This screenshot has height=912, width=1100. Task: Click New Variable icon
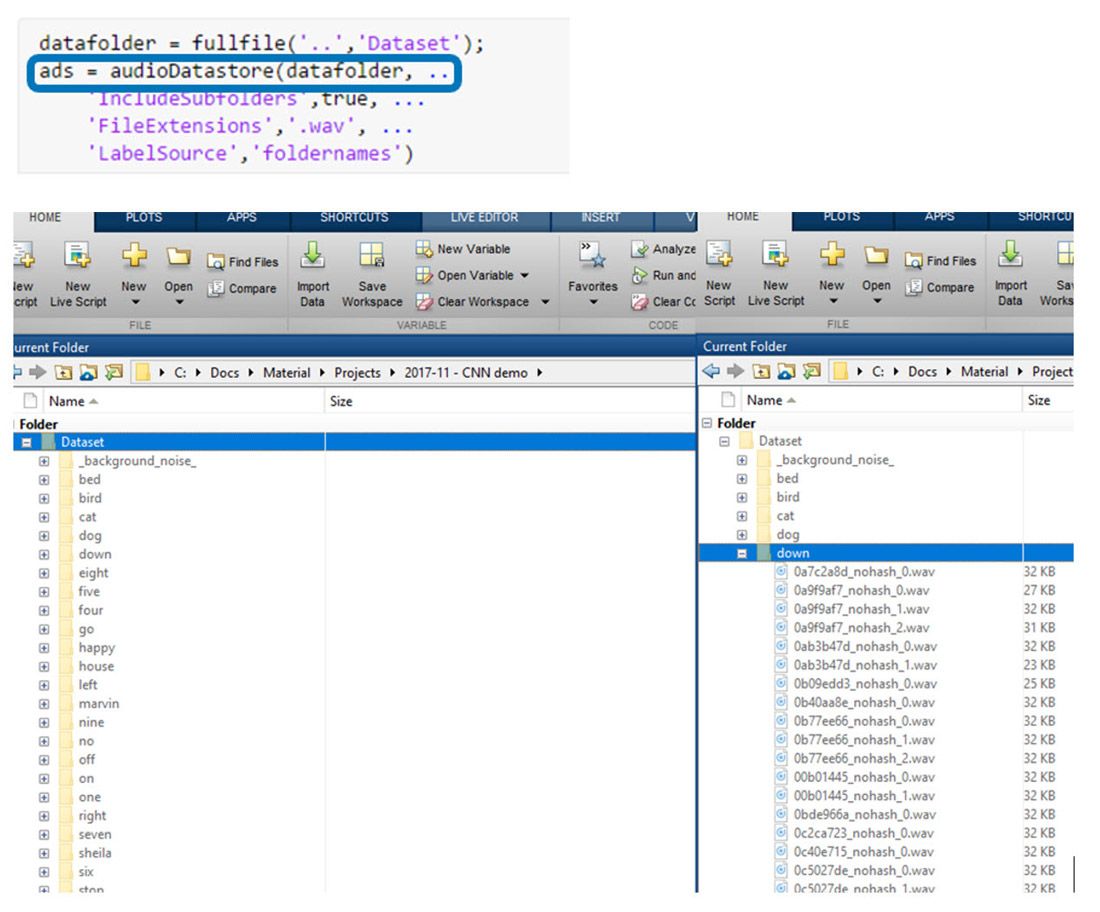(425, 249)
